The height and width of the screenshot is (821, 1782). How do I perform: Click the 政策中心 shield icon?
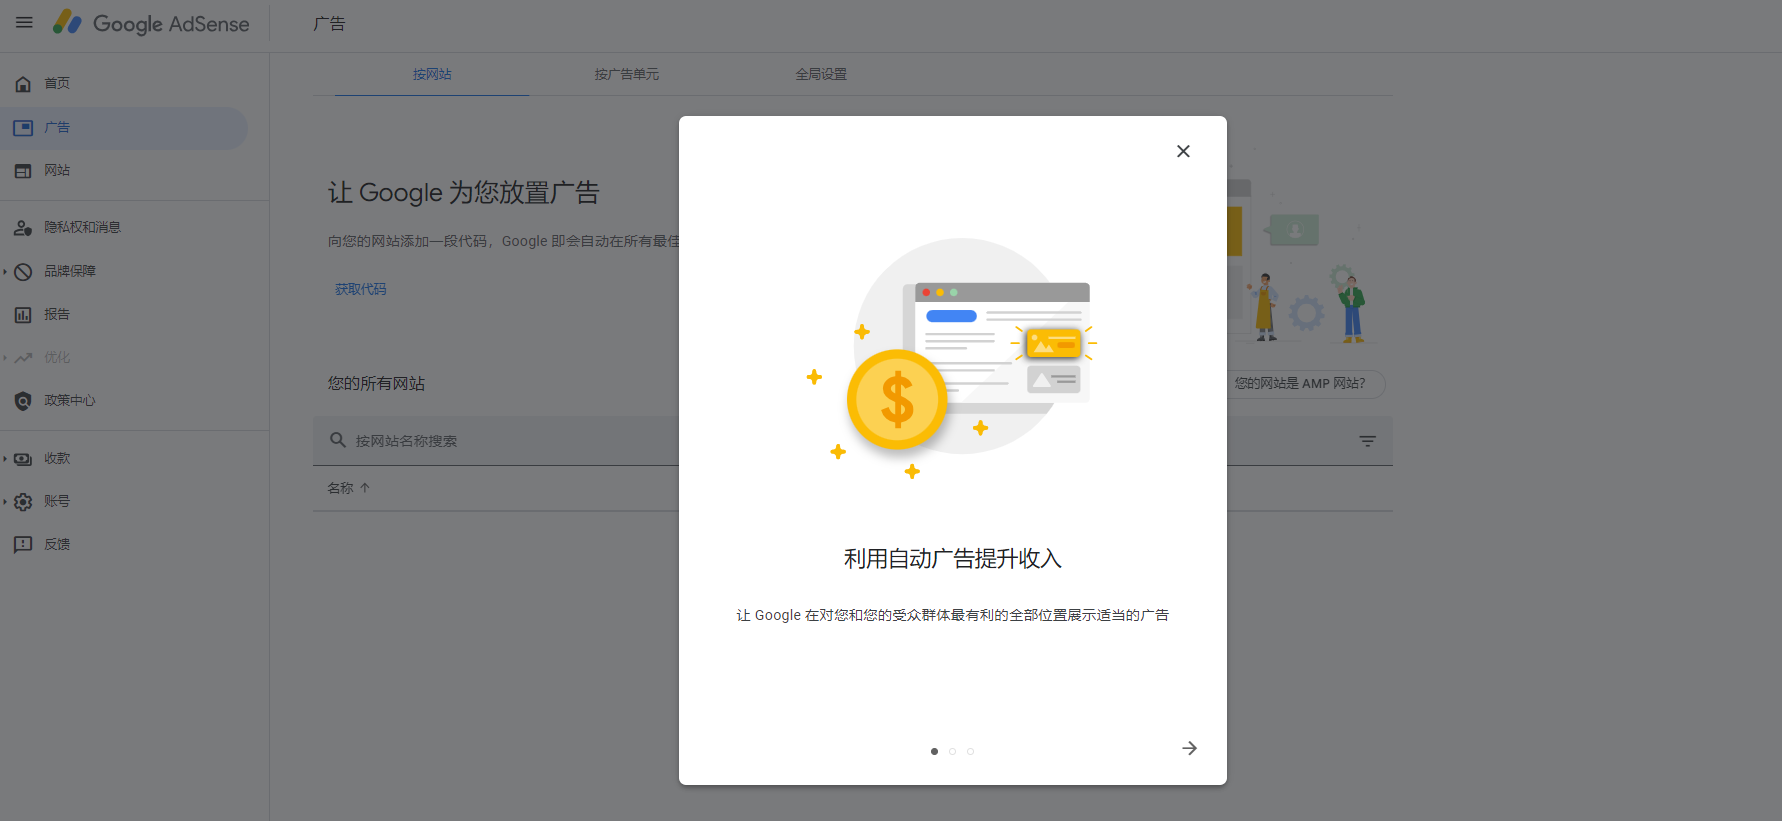point(23,401)
